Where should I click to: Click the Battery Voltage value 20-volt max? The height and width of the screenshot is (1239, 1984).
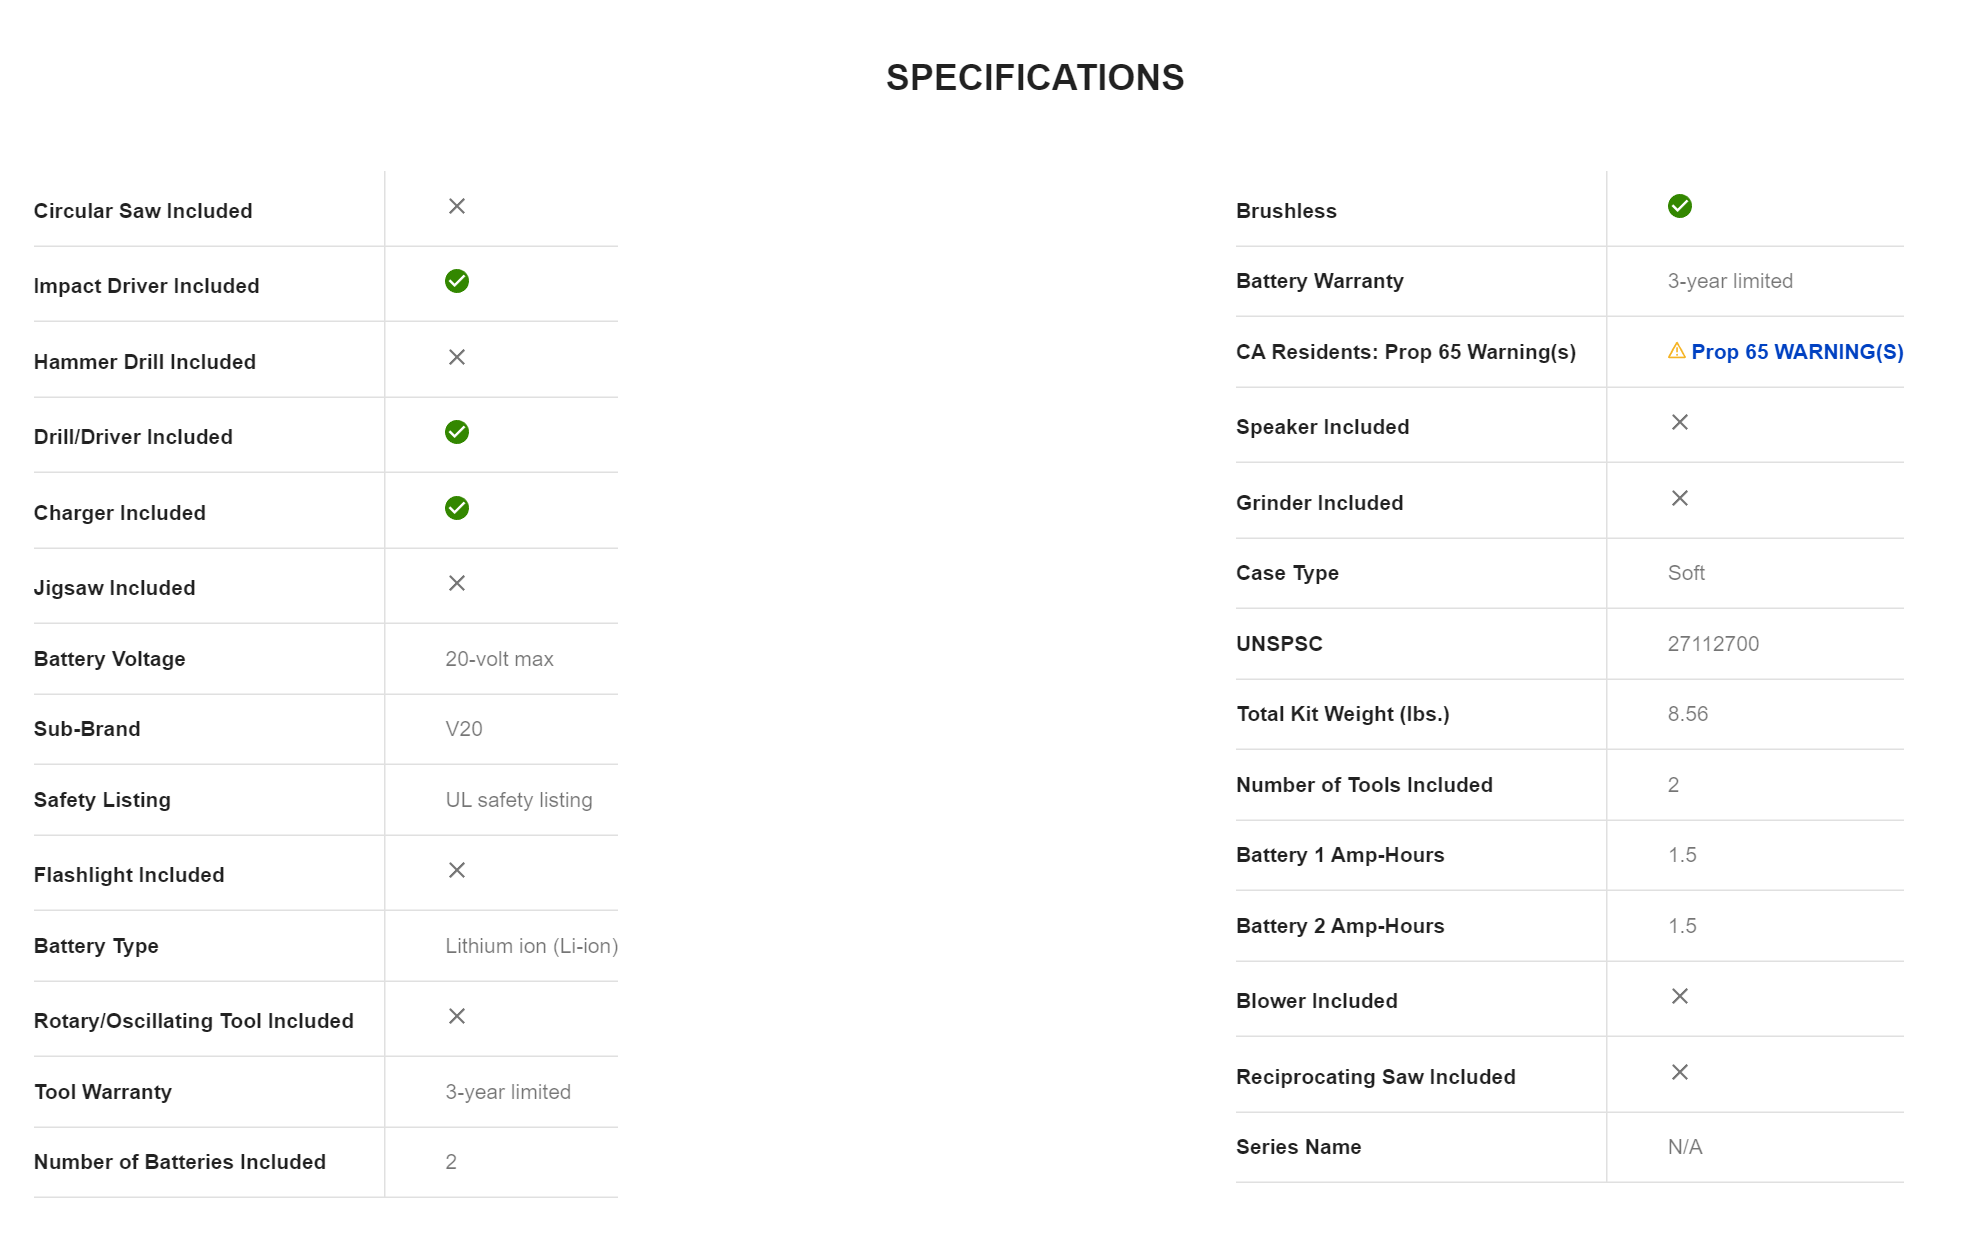(499, 659)
